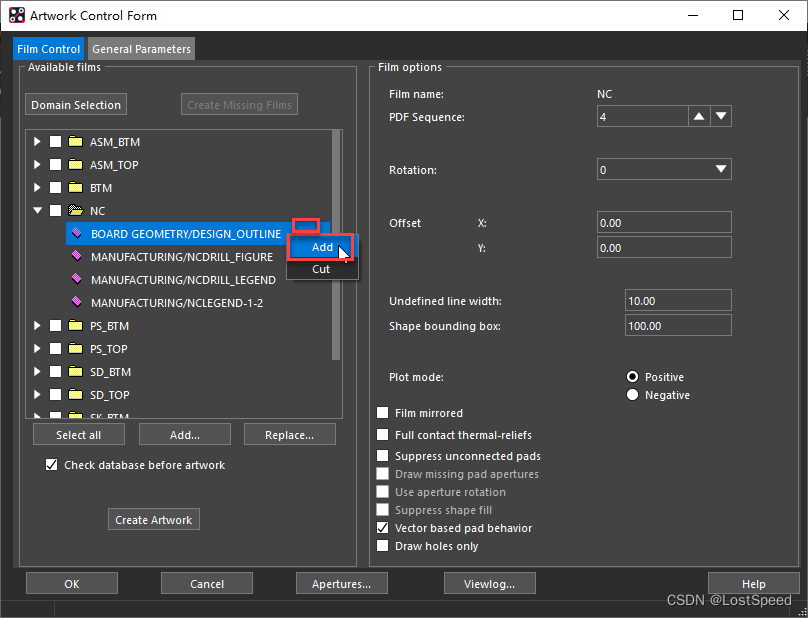Image resolution: width=808 pixels, height=618 pixels.
Task: Click the open NC folder icon
Action: tap(75, 211)
